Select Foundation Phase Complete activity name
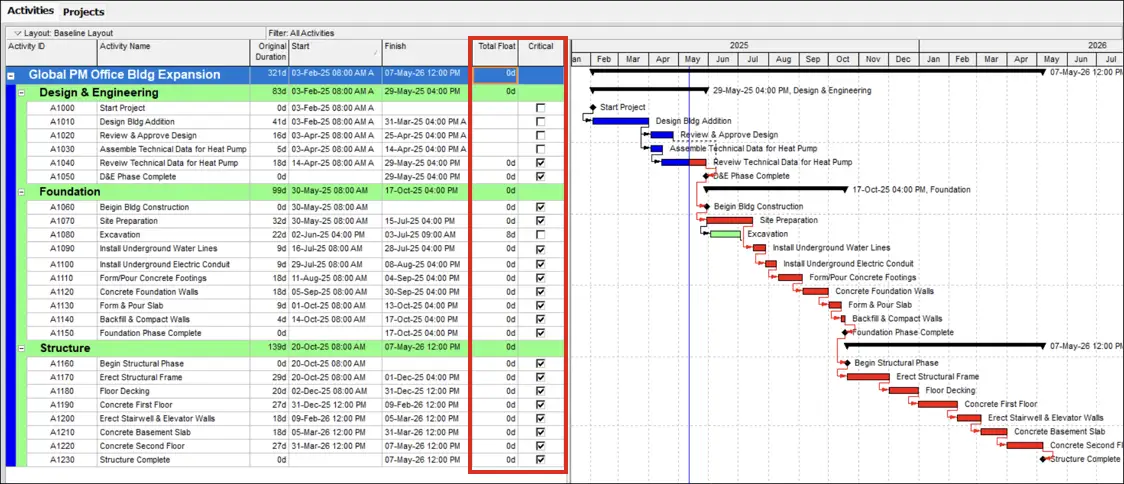Viewport: 1124px width, 484px height. pyautogui.click(x=151, y=333)
